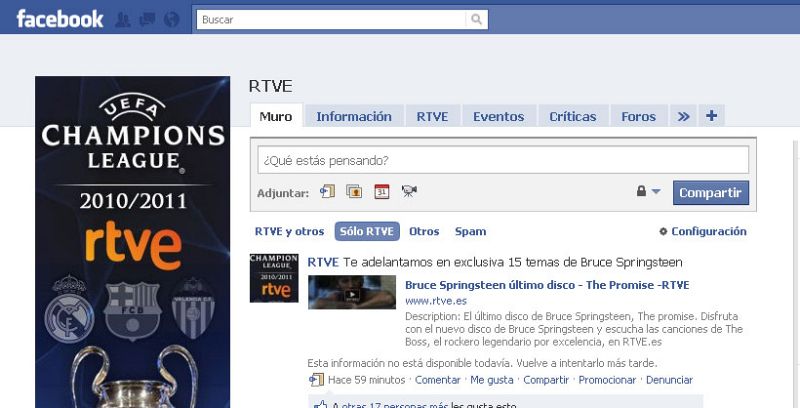Open notifications globe icon
This screenshot has height=408, width=800.
tap(171, 19)
